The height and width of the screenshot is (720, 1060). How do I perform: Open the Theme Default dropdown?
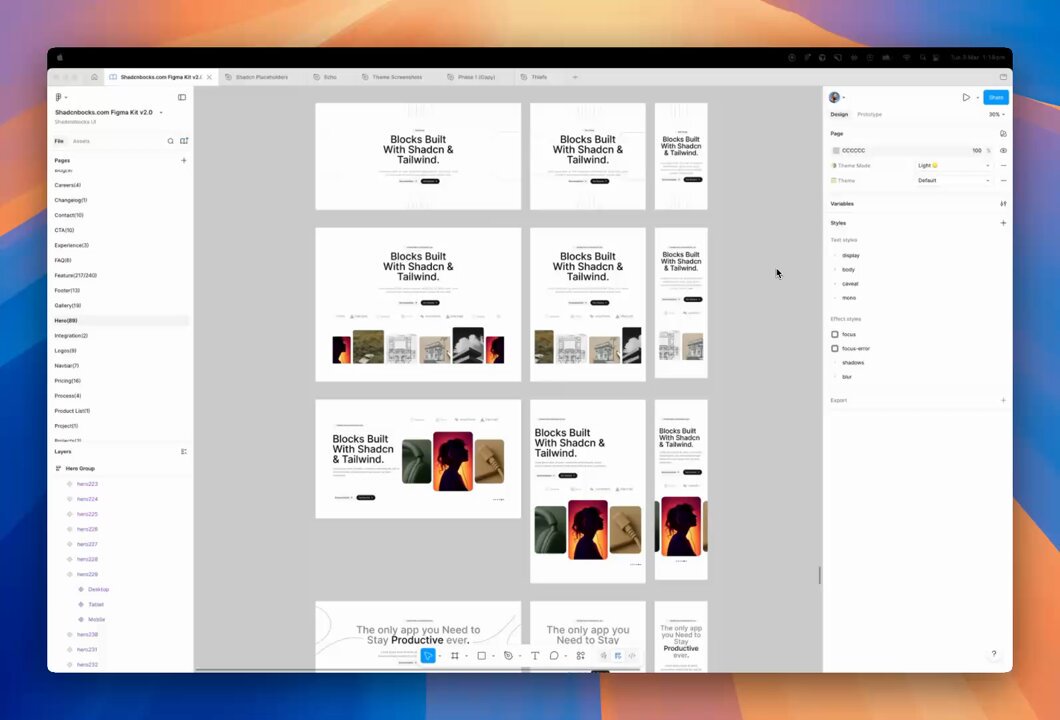[953, 181]
